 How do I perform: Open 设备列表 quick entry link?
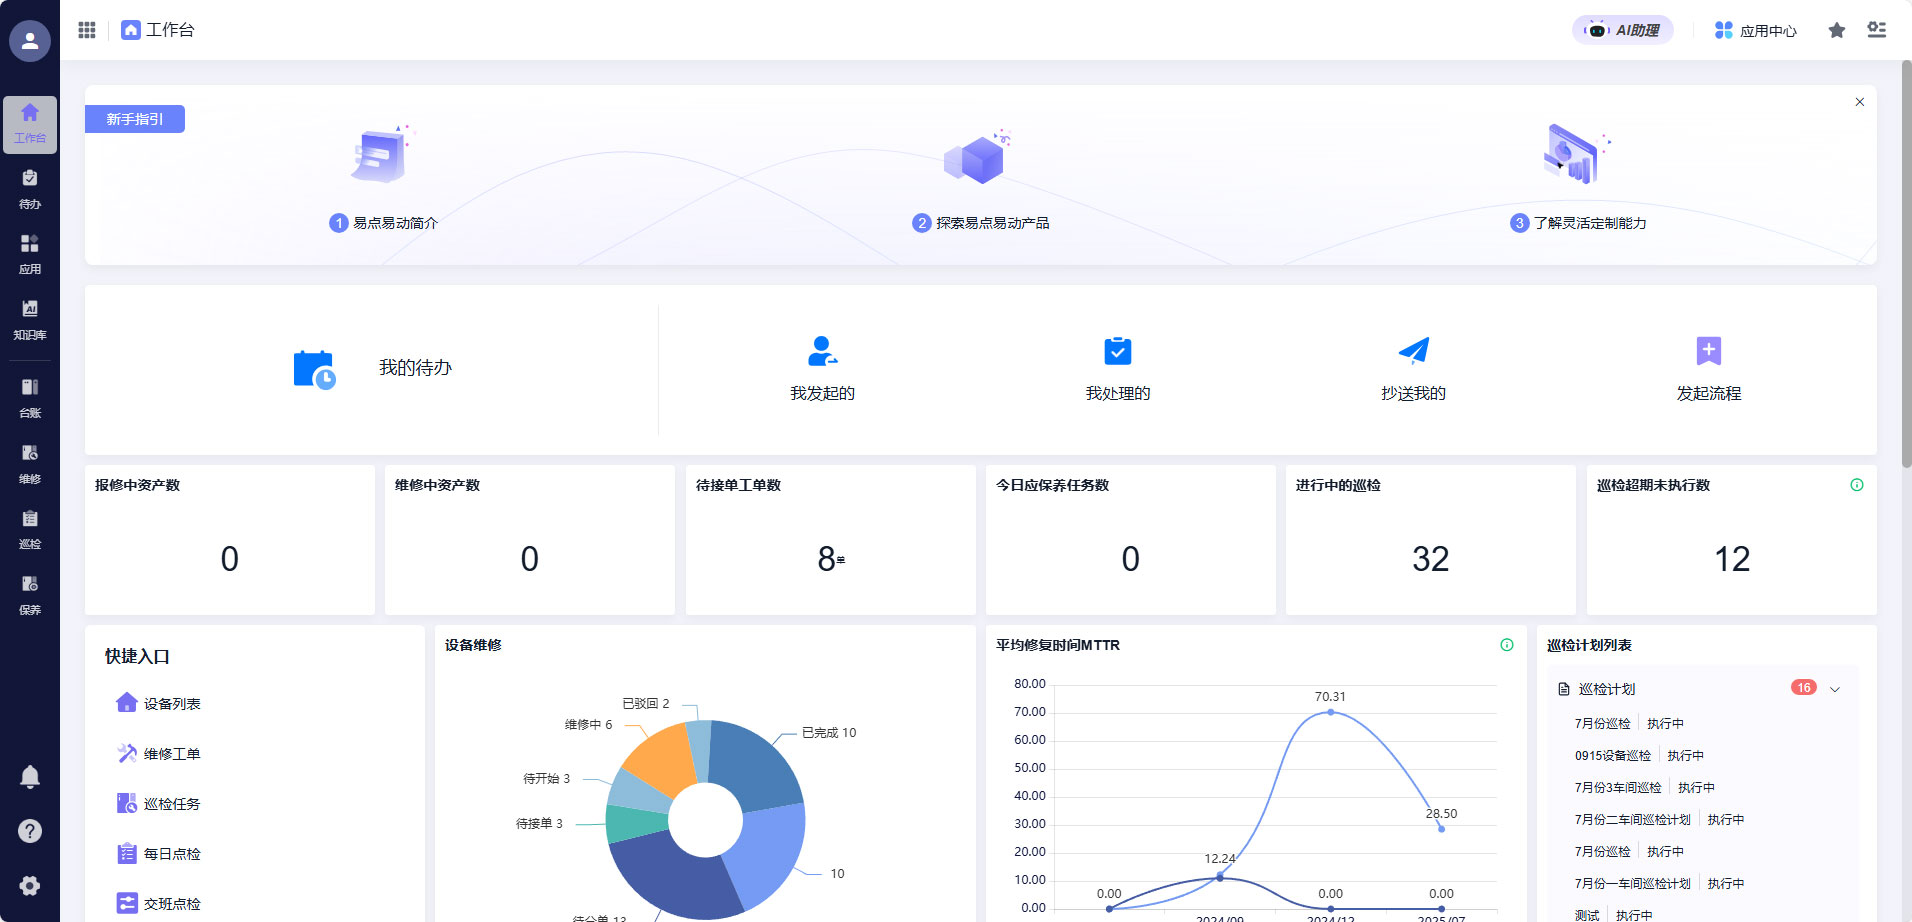coord(171,704)
